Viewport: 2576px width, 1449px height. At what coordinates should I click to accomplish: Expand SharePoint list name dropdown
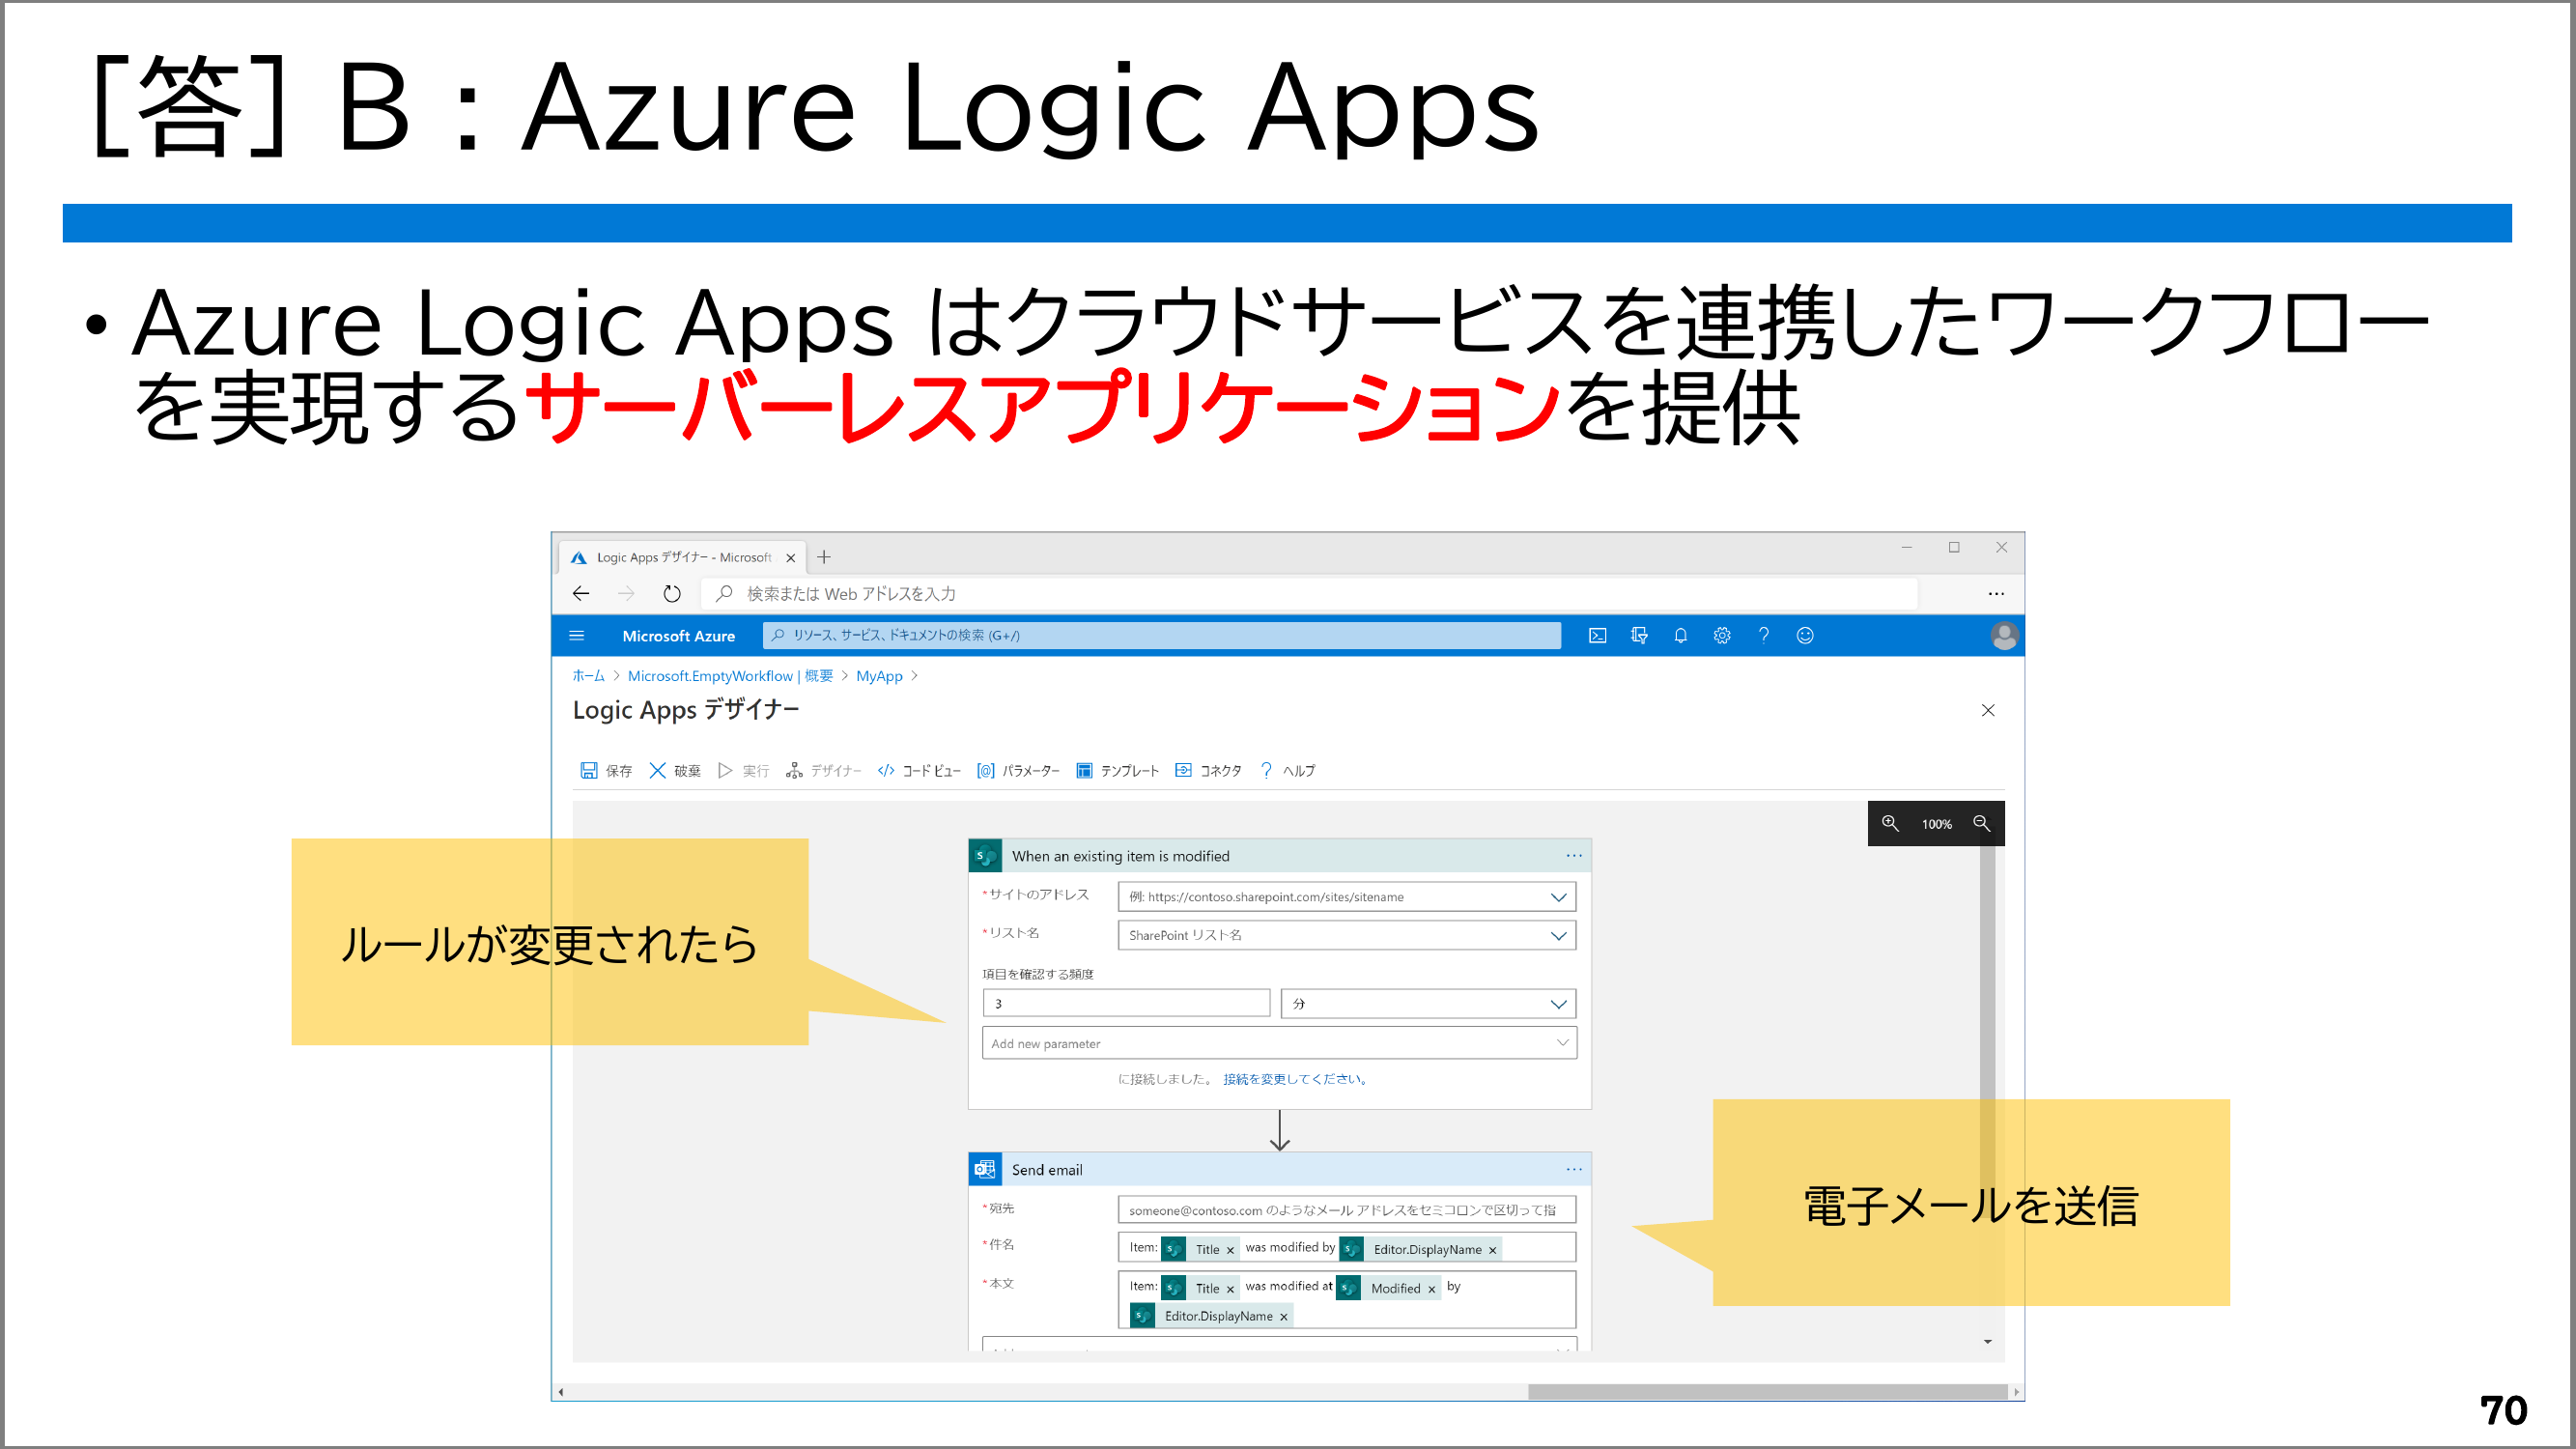pyautogui.click(x=1557, y=935)
